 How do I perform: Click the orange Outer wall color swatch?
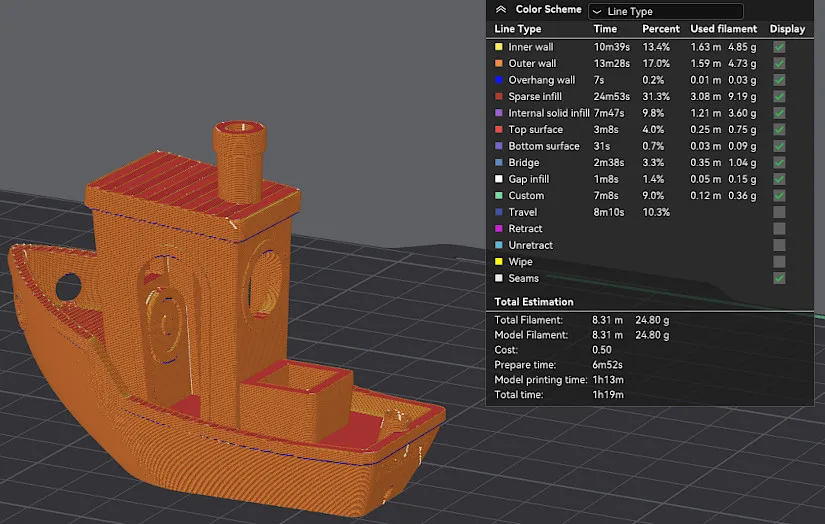tap(499, 63)
